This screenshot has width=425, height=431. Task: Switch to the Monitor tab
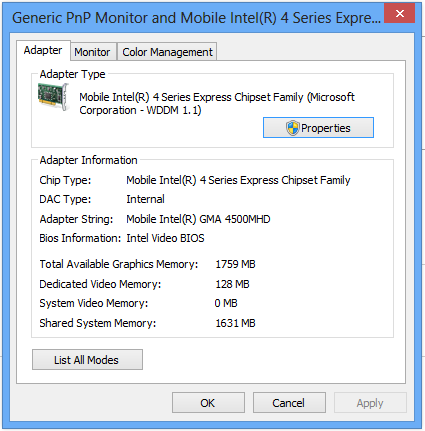(92, 52)
